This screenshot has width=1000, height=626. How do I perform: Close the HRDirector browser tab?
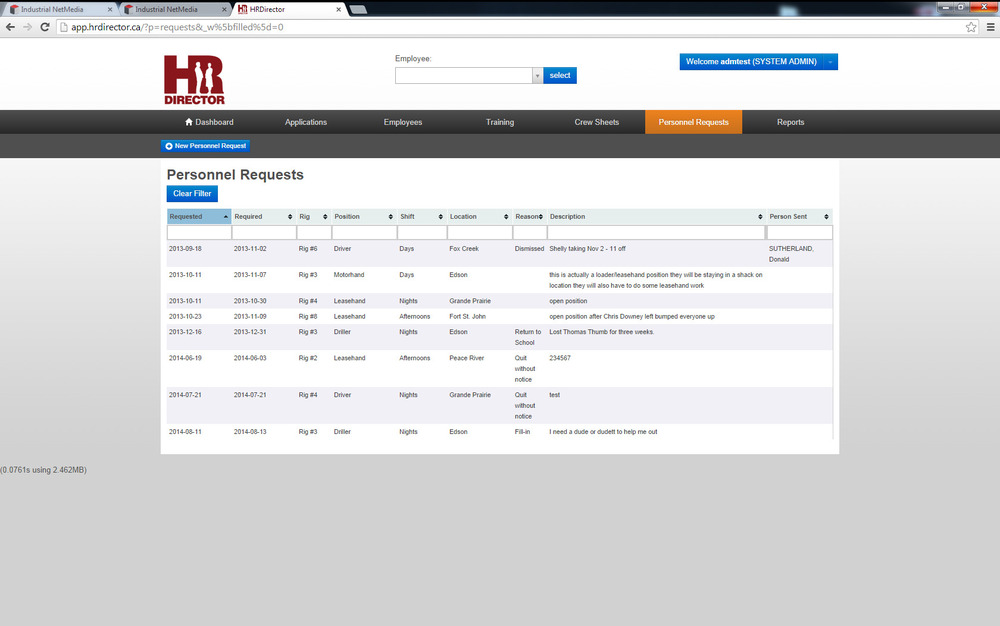(338, 10)
